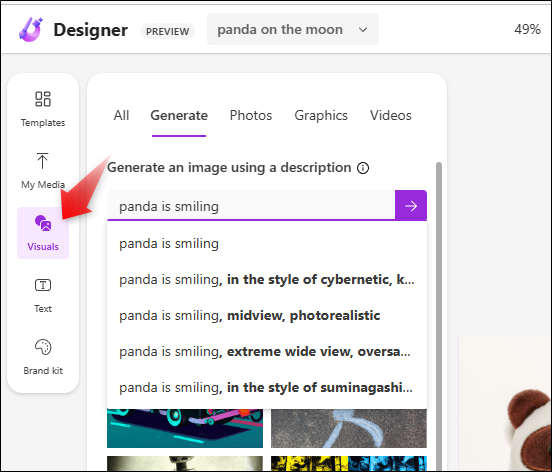Select the chalk drawing thumbnail
This screenshot has width=552, height=472.
[x=349, y=428]
